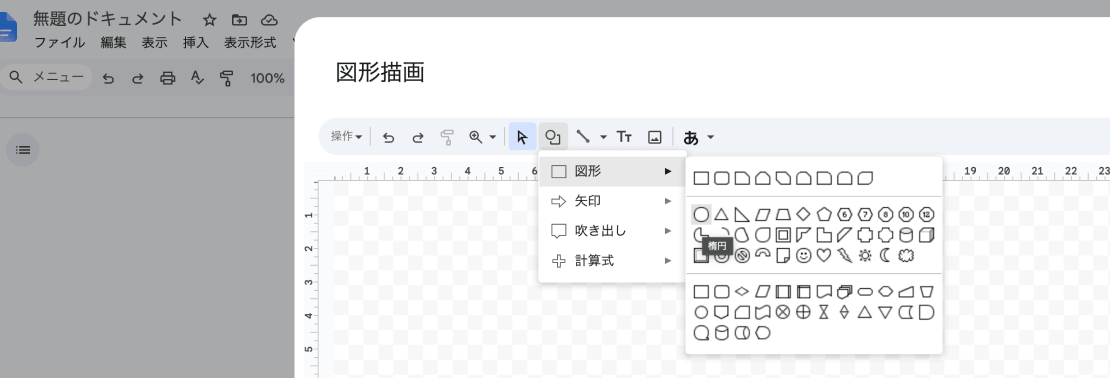Insert the diamond shape from the basic shapes row

[x=803, y=214]
